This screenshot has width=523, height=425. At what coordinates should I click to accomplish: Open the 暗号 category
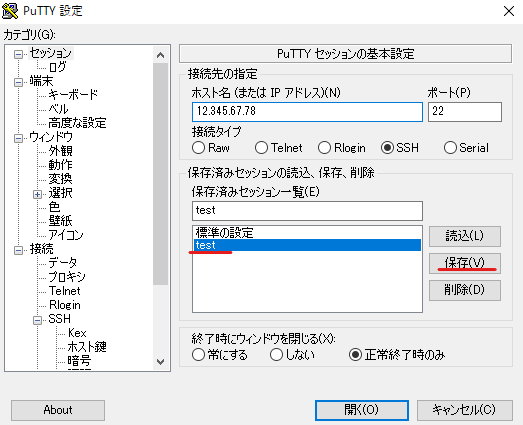point(79,361)
